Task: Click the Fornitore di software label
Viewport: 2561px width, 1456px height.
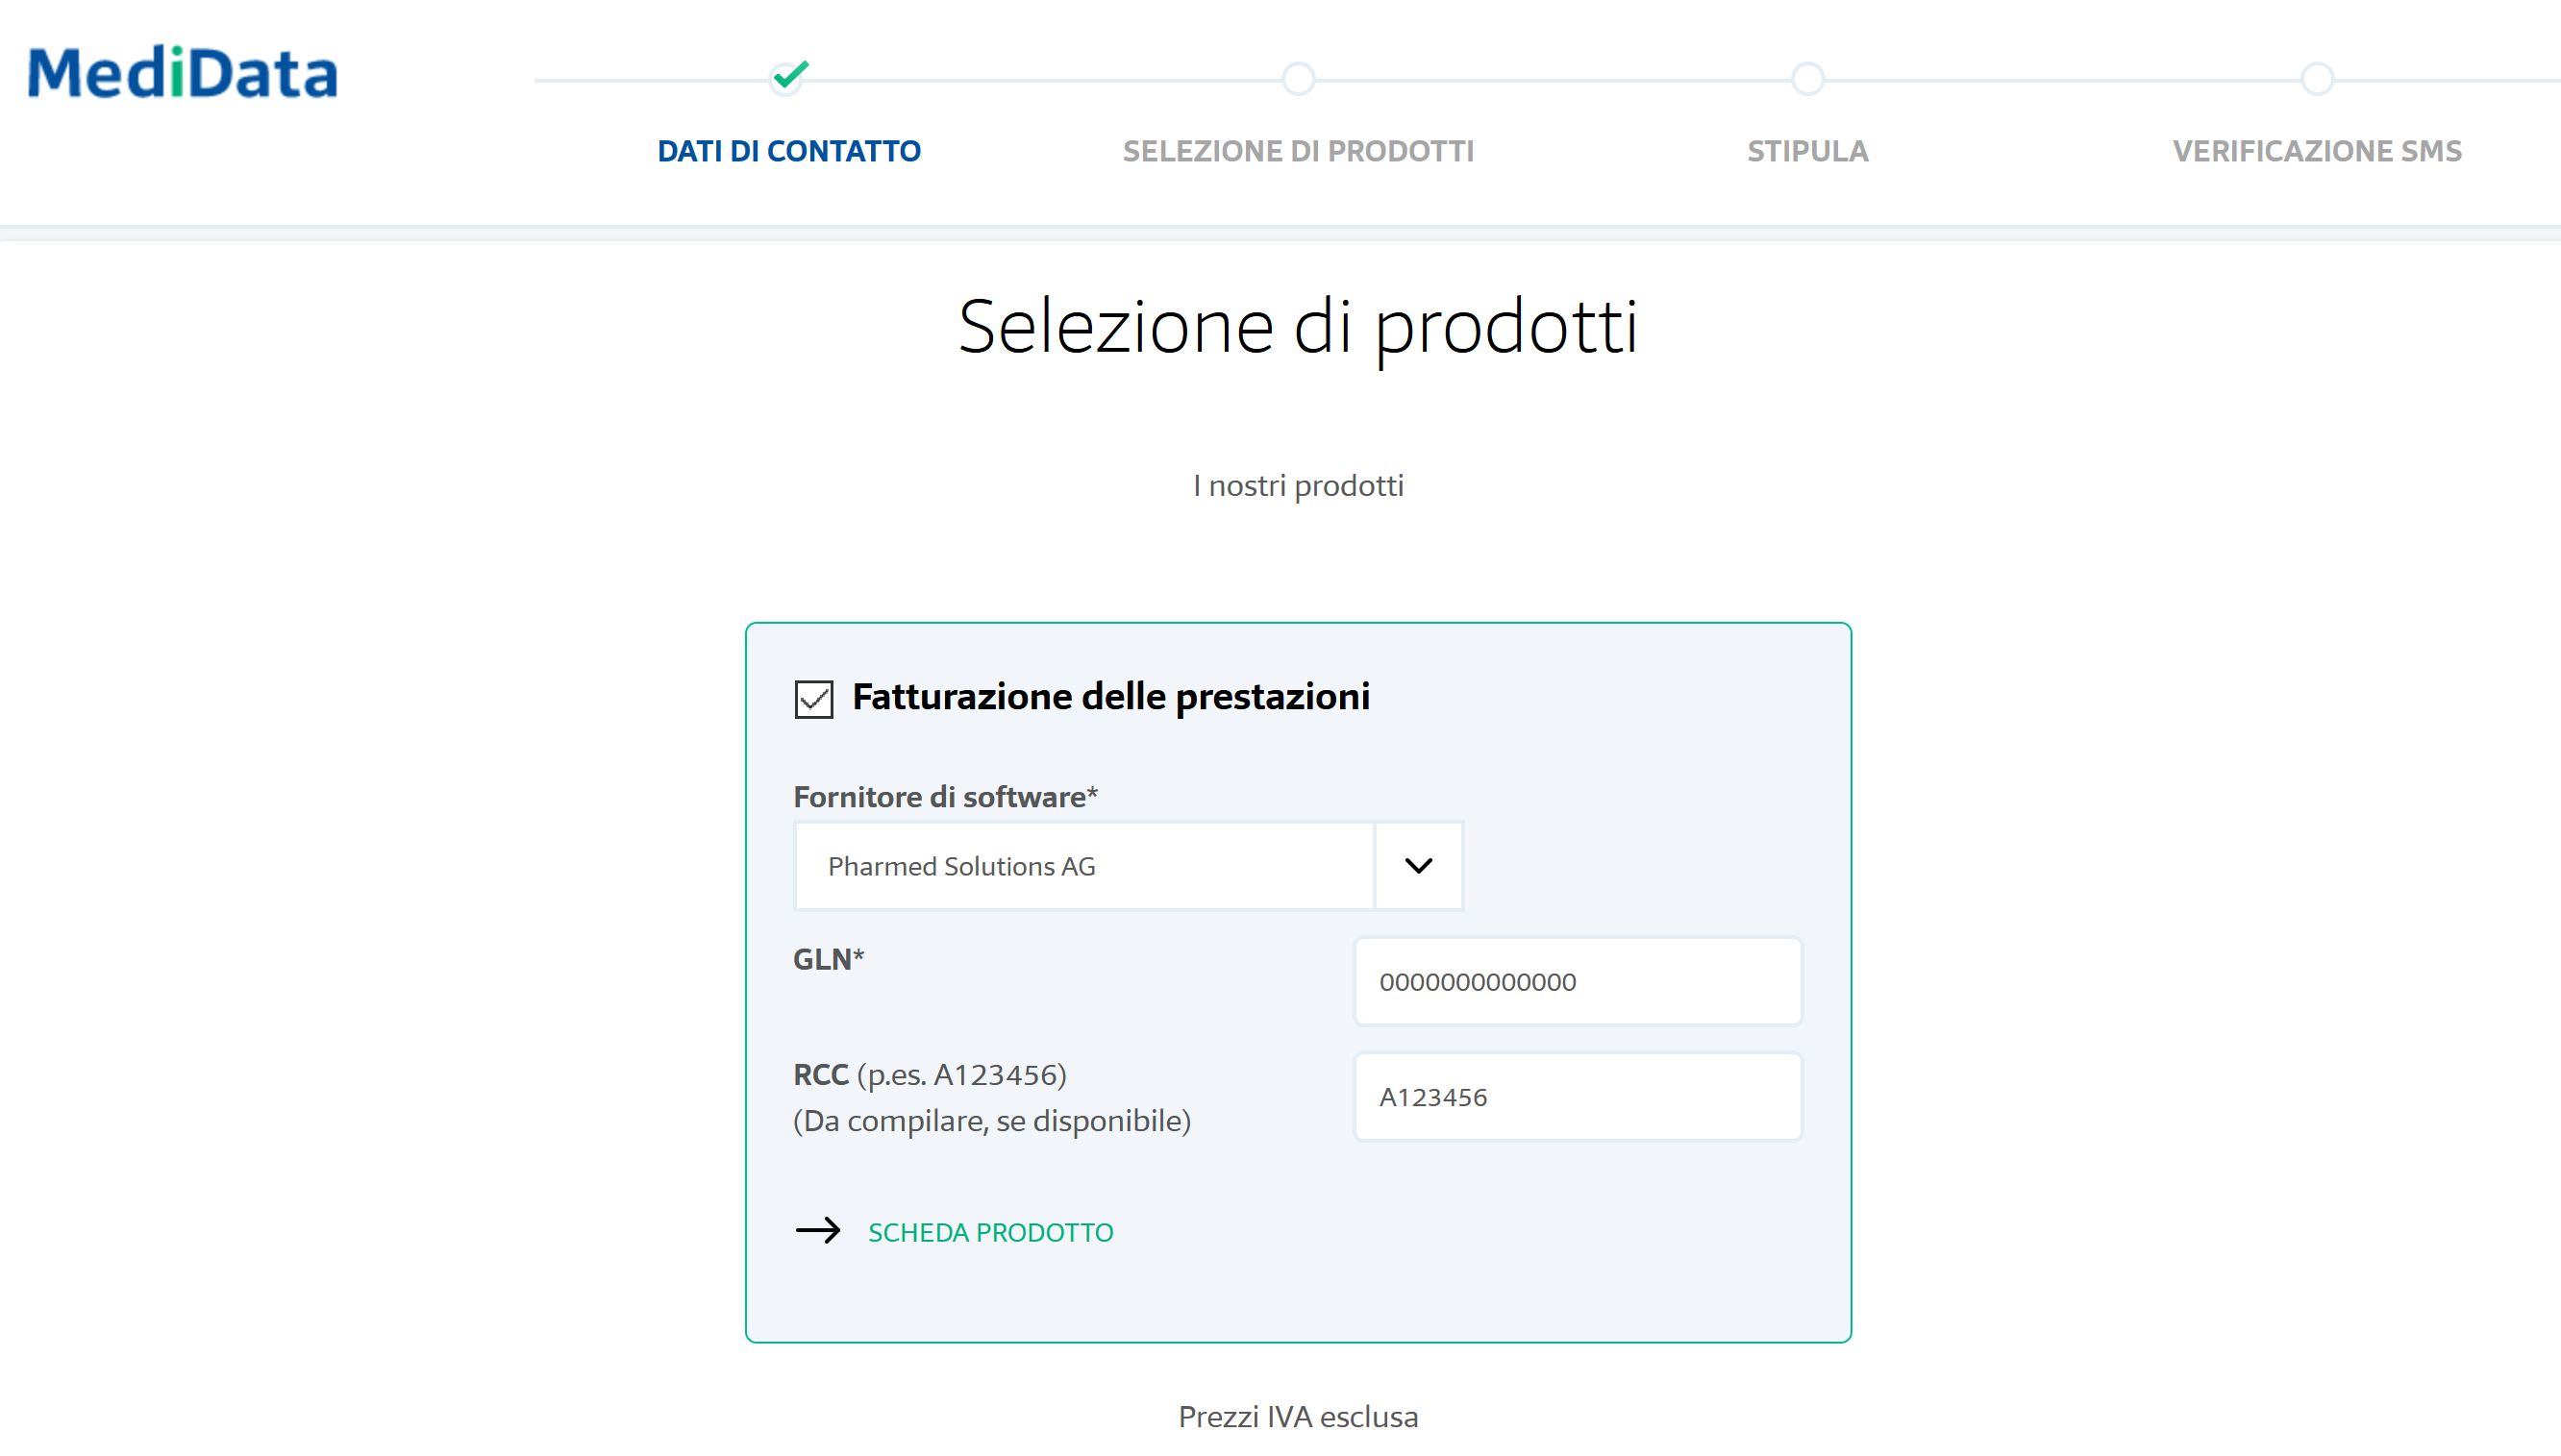Action: tap(945, 797)
